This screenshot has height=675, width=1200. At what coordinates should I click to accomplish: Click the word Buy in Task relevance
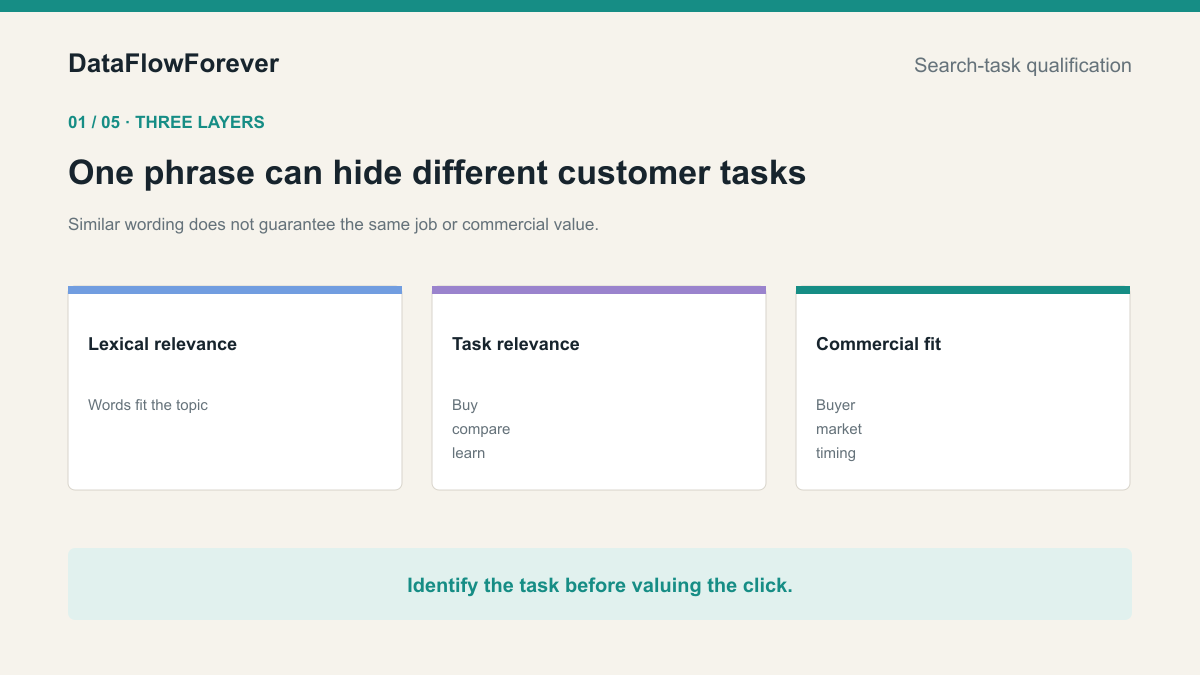coord(465,405)
